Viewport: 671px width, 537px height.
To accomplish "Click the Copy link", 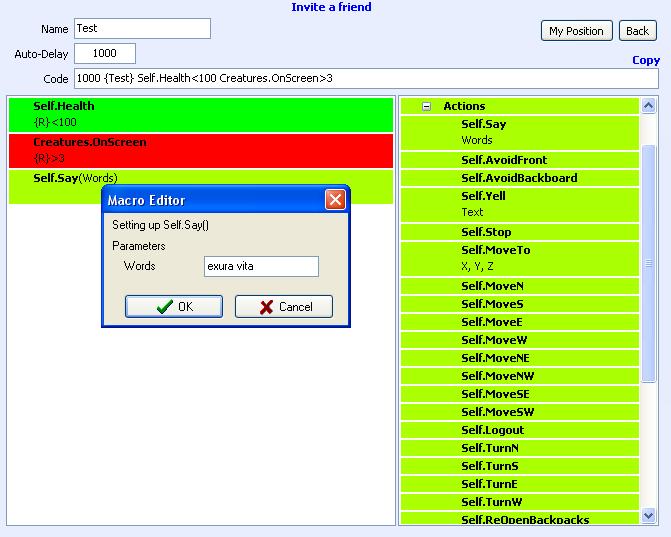I will pyautogui.click(x=646, y=60).
